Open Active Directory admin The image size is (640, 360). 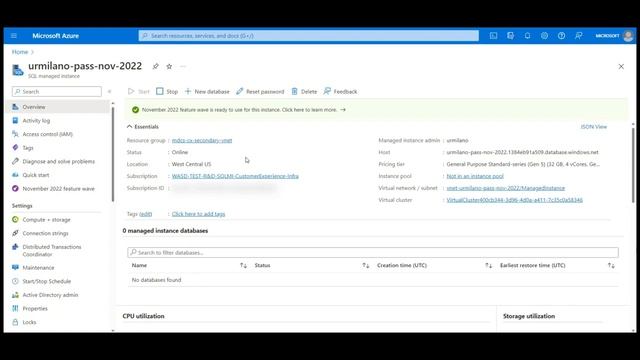pos(50,295)
